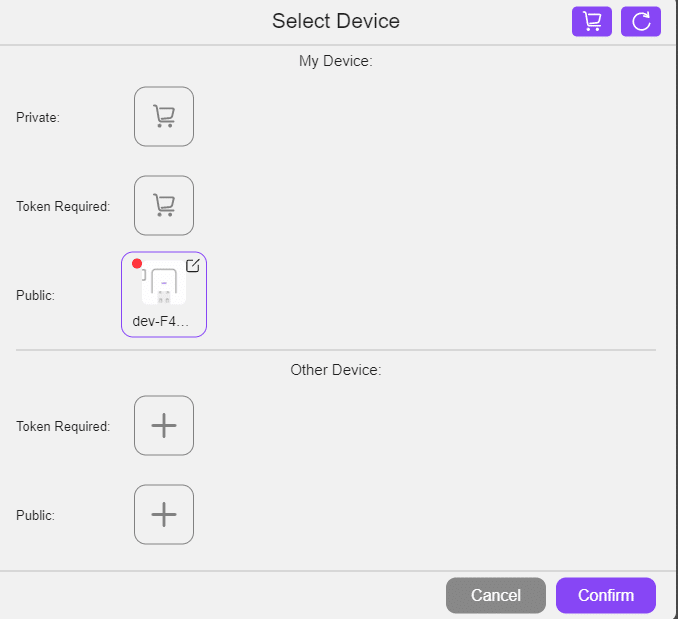Refresh the device list

(640, 22)
